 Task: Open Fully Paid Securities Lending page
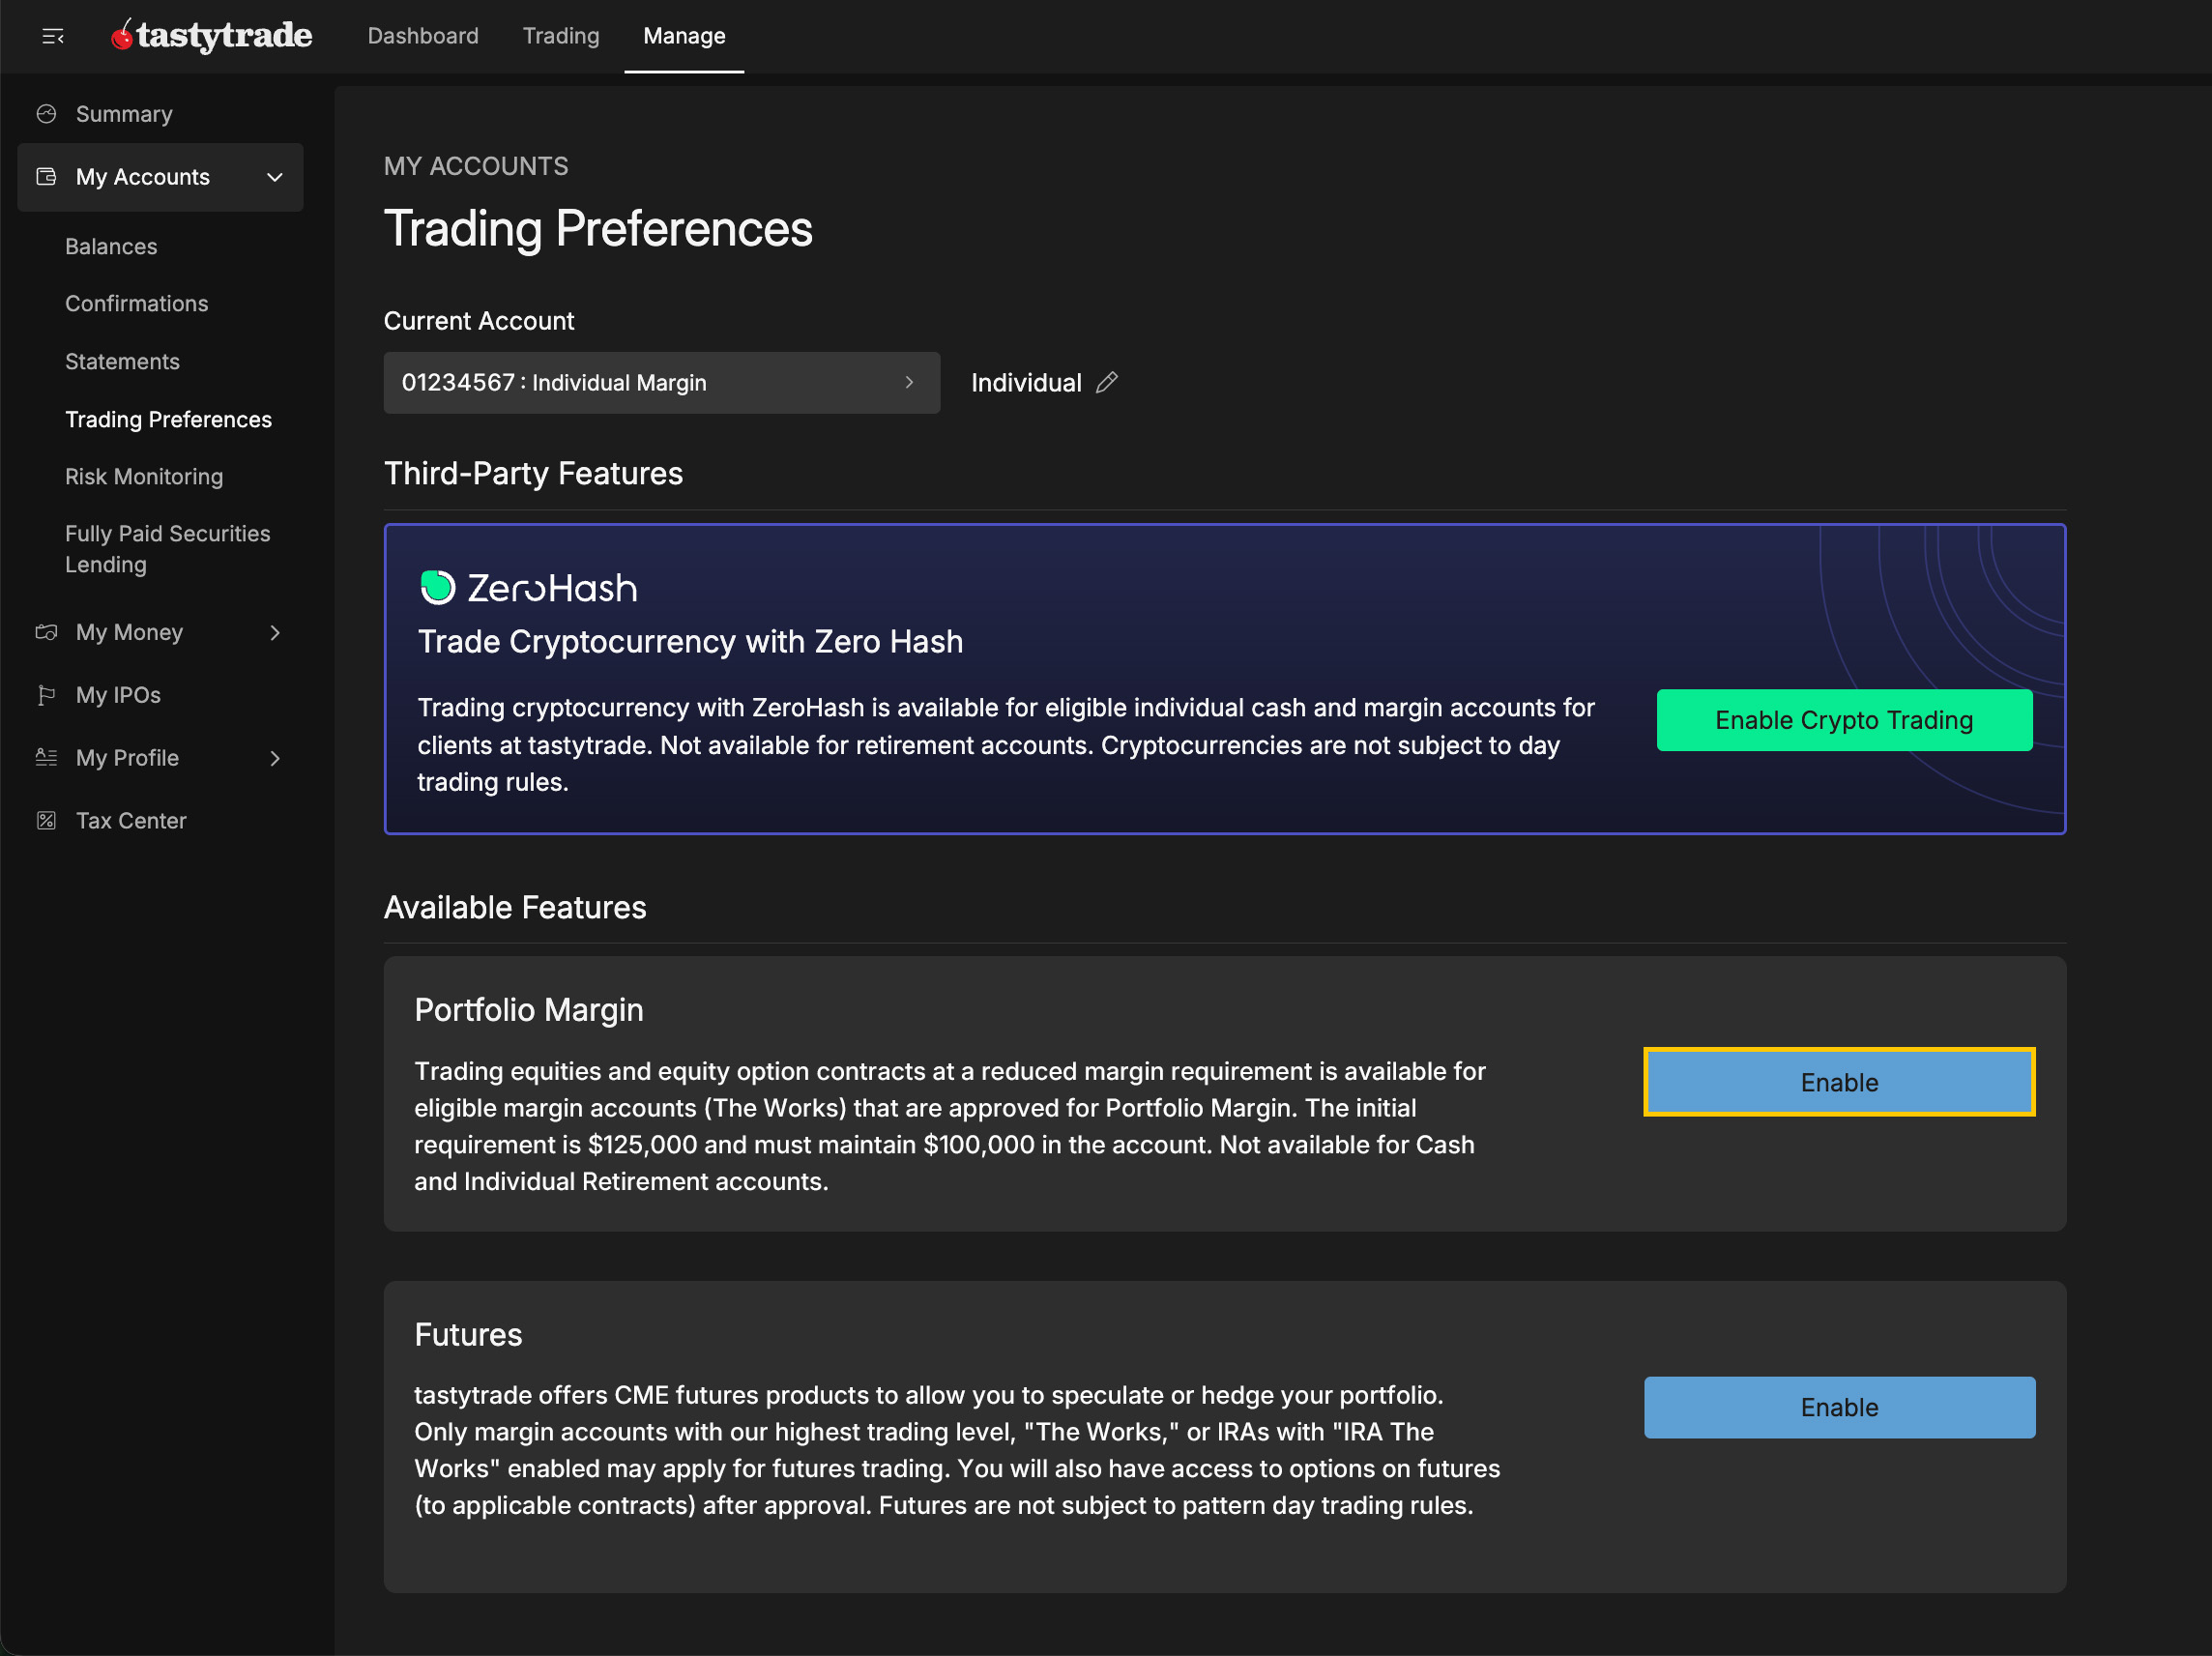pyautogui.click(x=167, y=549)
